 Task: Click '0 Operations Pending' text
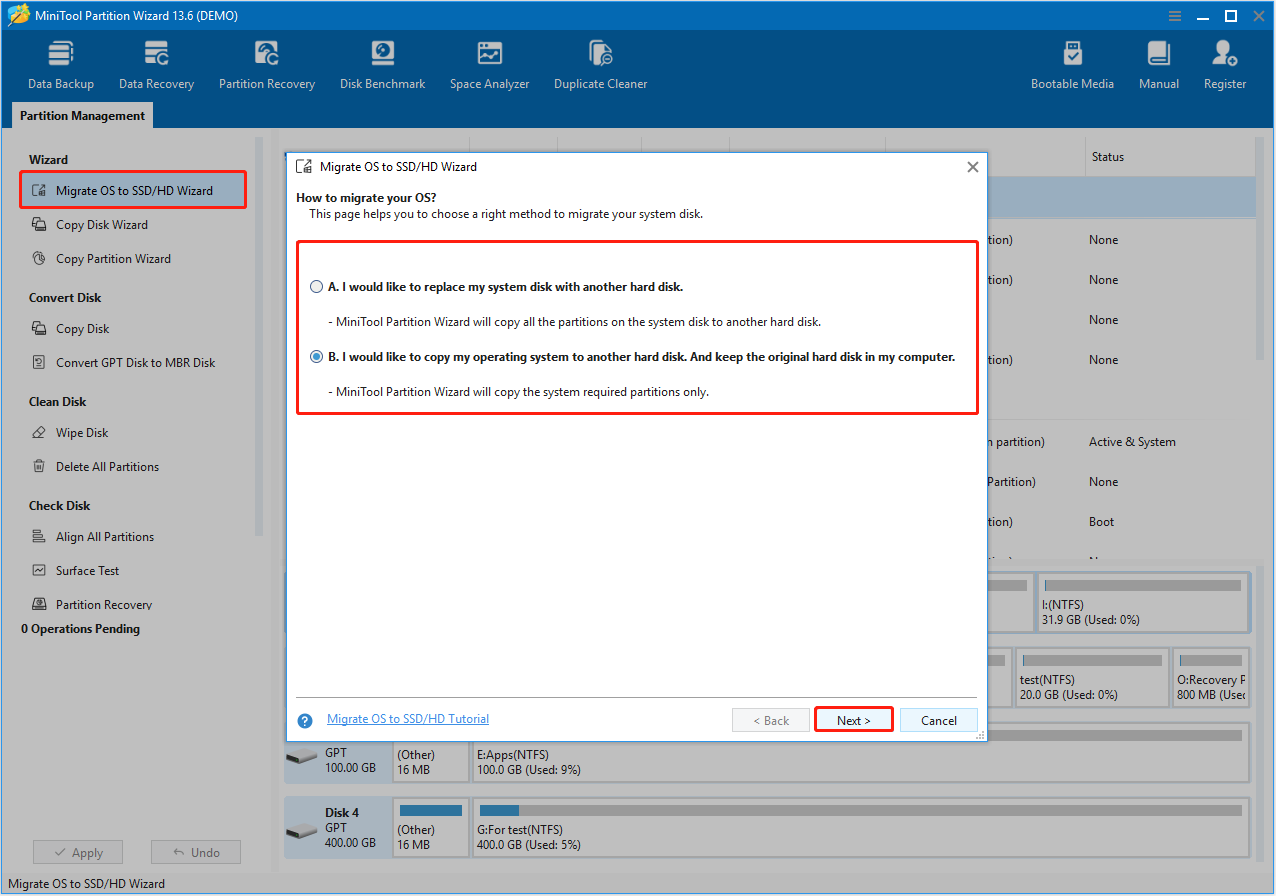pyautogui.click(x=80, y=629)
